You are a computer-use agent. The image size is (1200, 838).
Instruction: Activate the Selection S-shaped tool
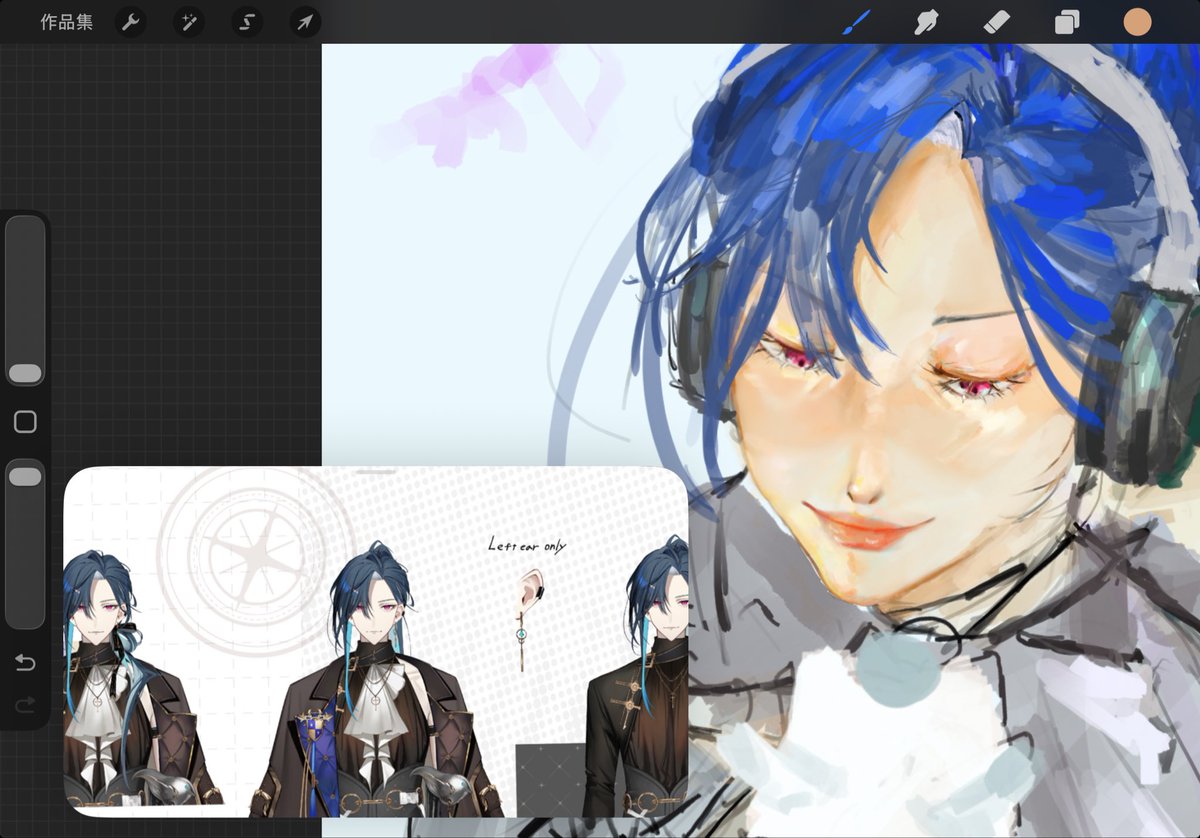point(247,22)
